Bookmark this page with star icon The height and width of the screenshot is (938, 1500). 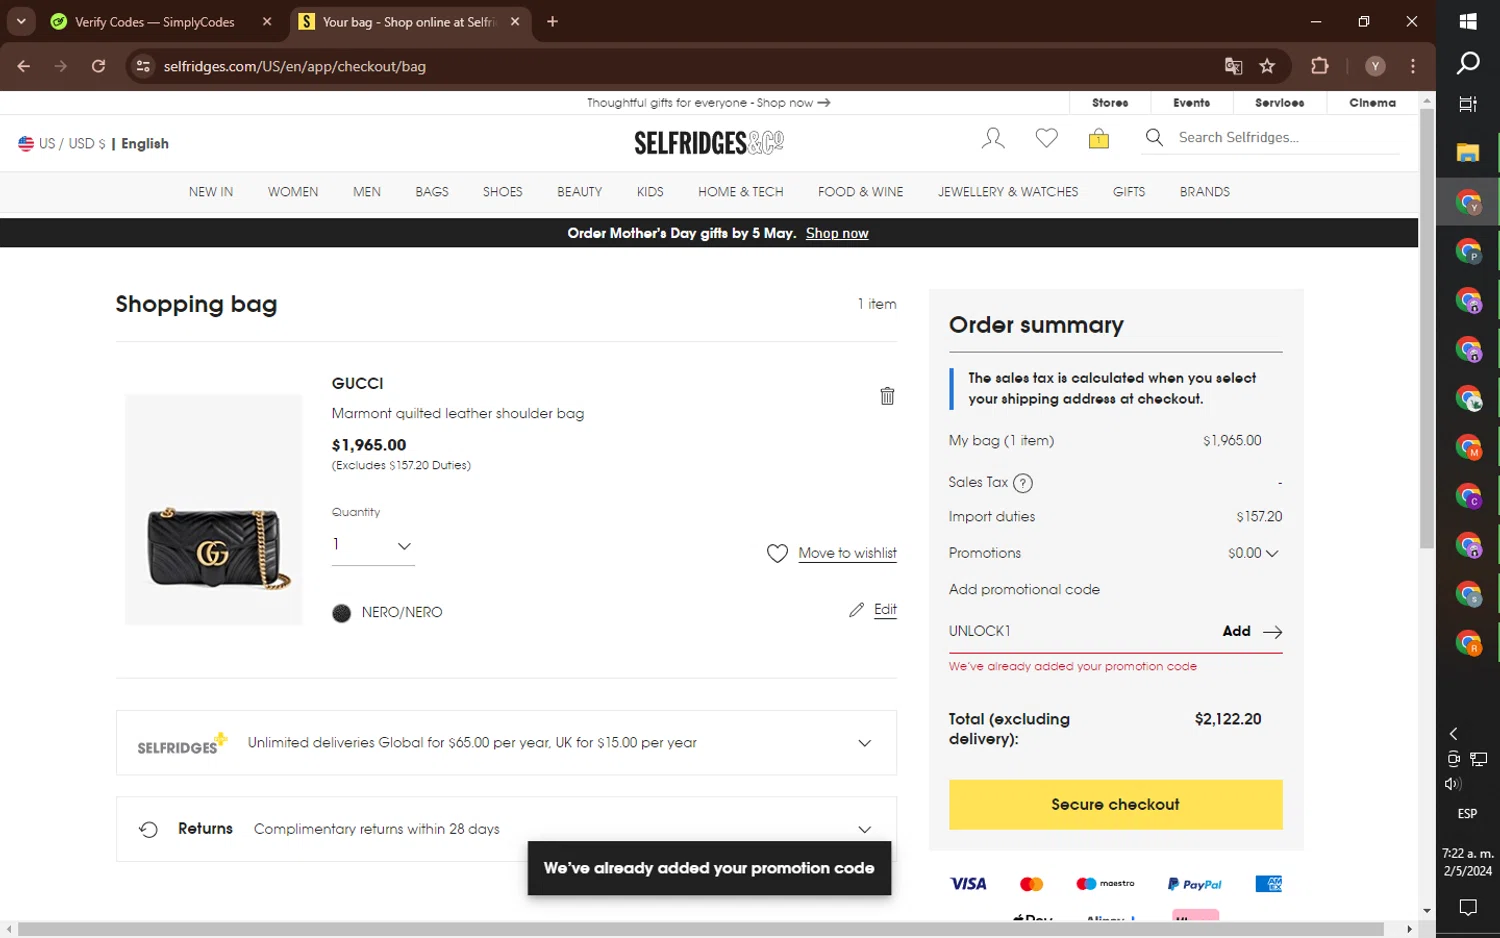1267,66
